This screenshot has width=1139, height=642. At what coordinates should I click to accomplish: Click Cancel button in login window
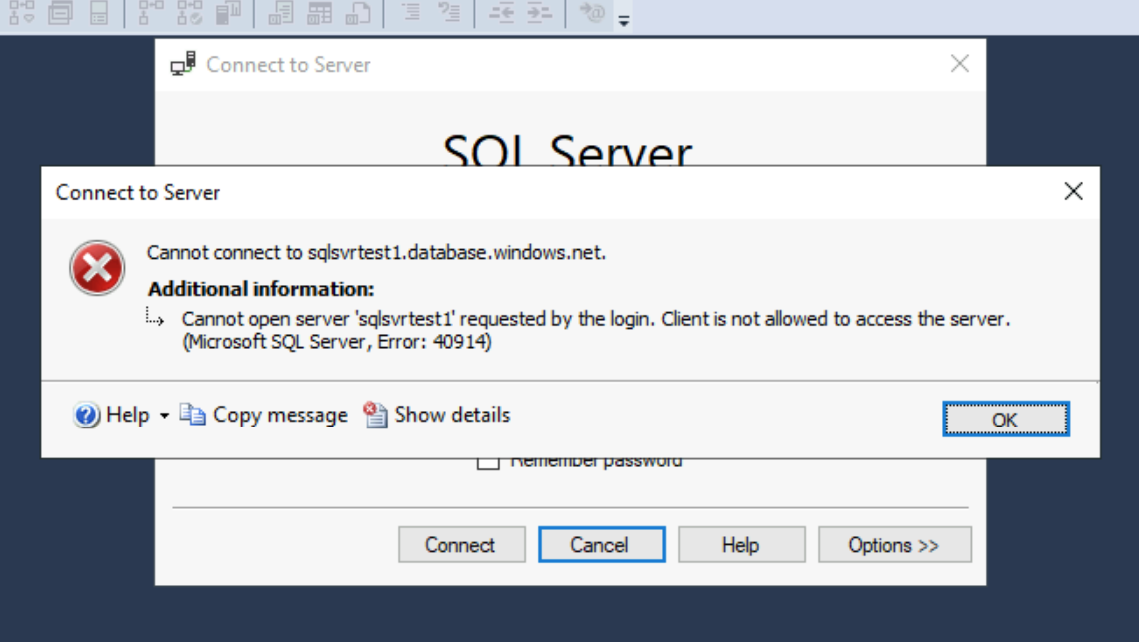point(601,545)
